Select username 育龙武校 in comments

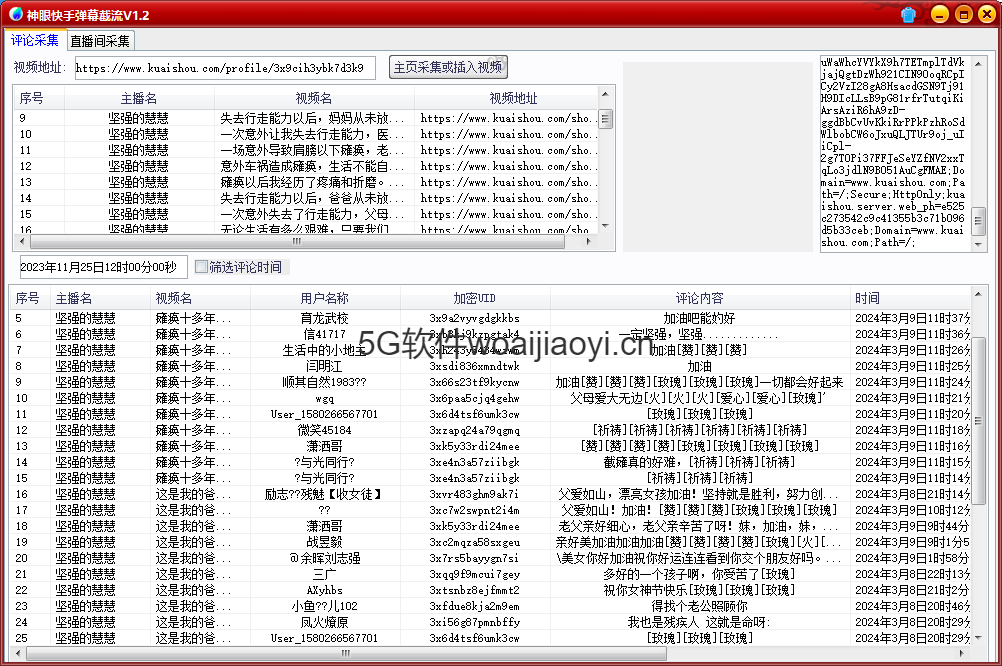coord(325,318)
